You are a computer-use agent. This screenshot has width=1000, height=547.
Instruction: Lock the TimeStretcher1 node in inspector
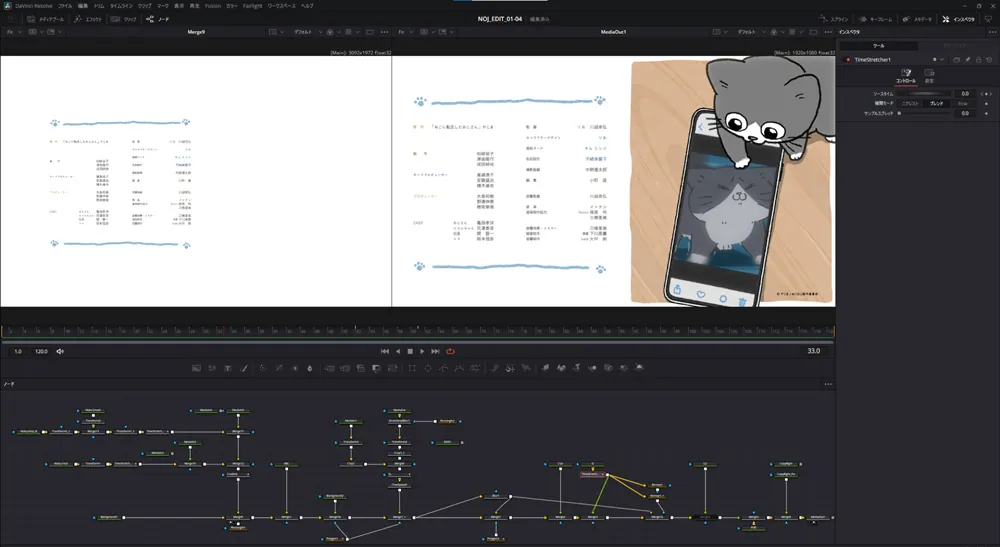pyautogui.click(x=978, y=60)
